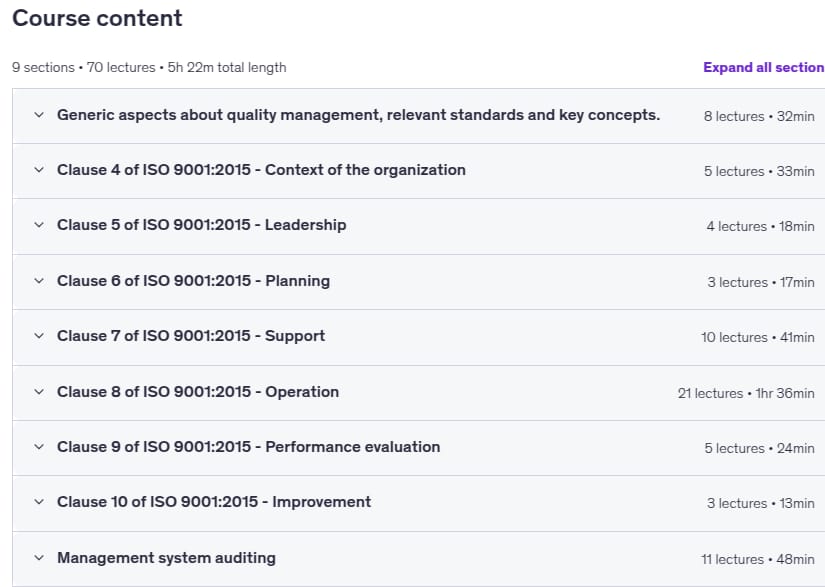Click the 10 lectures • 41min label
Viewport: 825px width, 587px height.
click(758, 338)
